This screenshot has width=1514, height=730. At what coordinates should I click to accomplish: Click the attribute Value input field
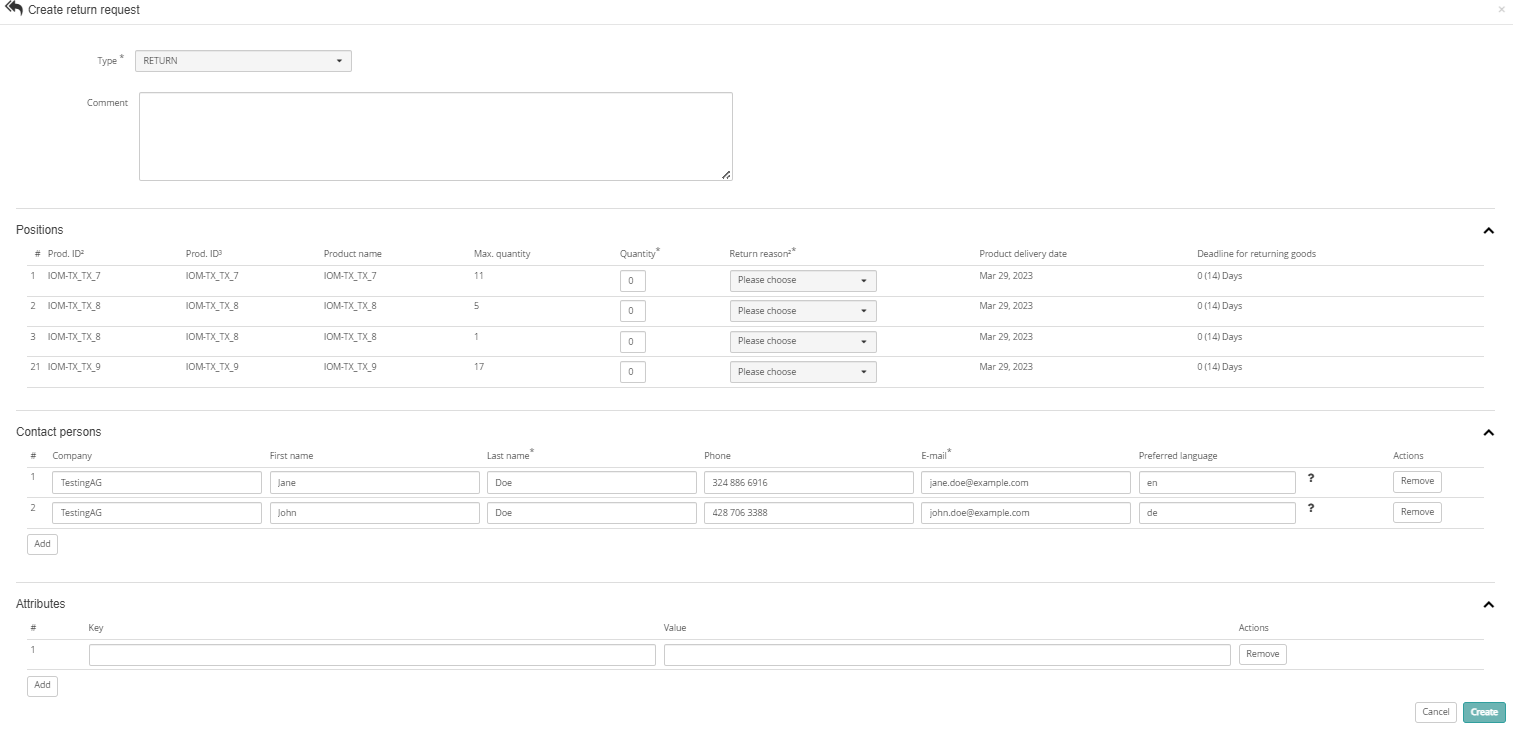[x=947, y=655]
